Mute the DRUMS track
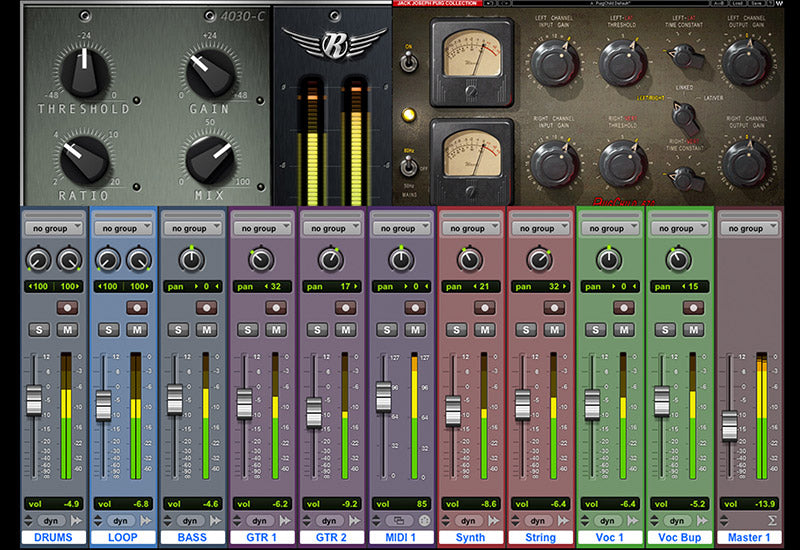Screen dimensions: 800x550 [x=67, y=330]
